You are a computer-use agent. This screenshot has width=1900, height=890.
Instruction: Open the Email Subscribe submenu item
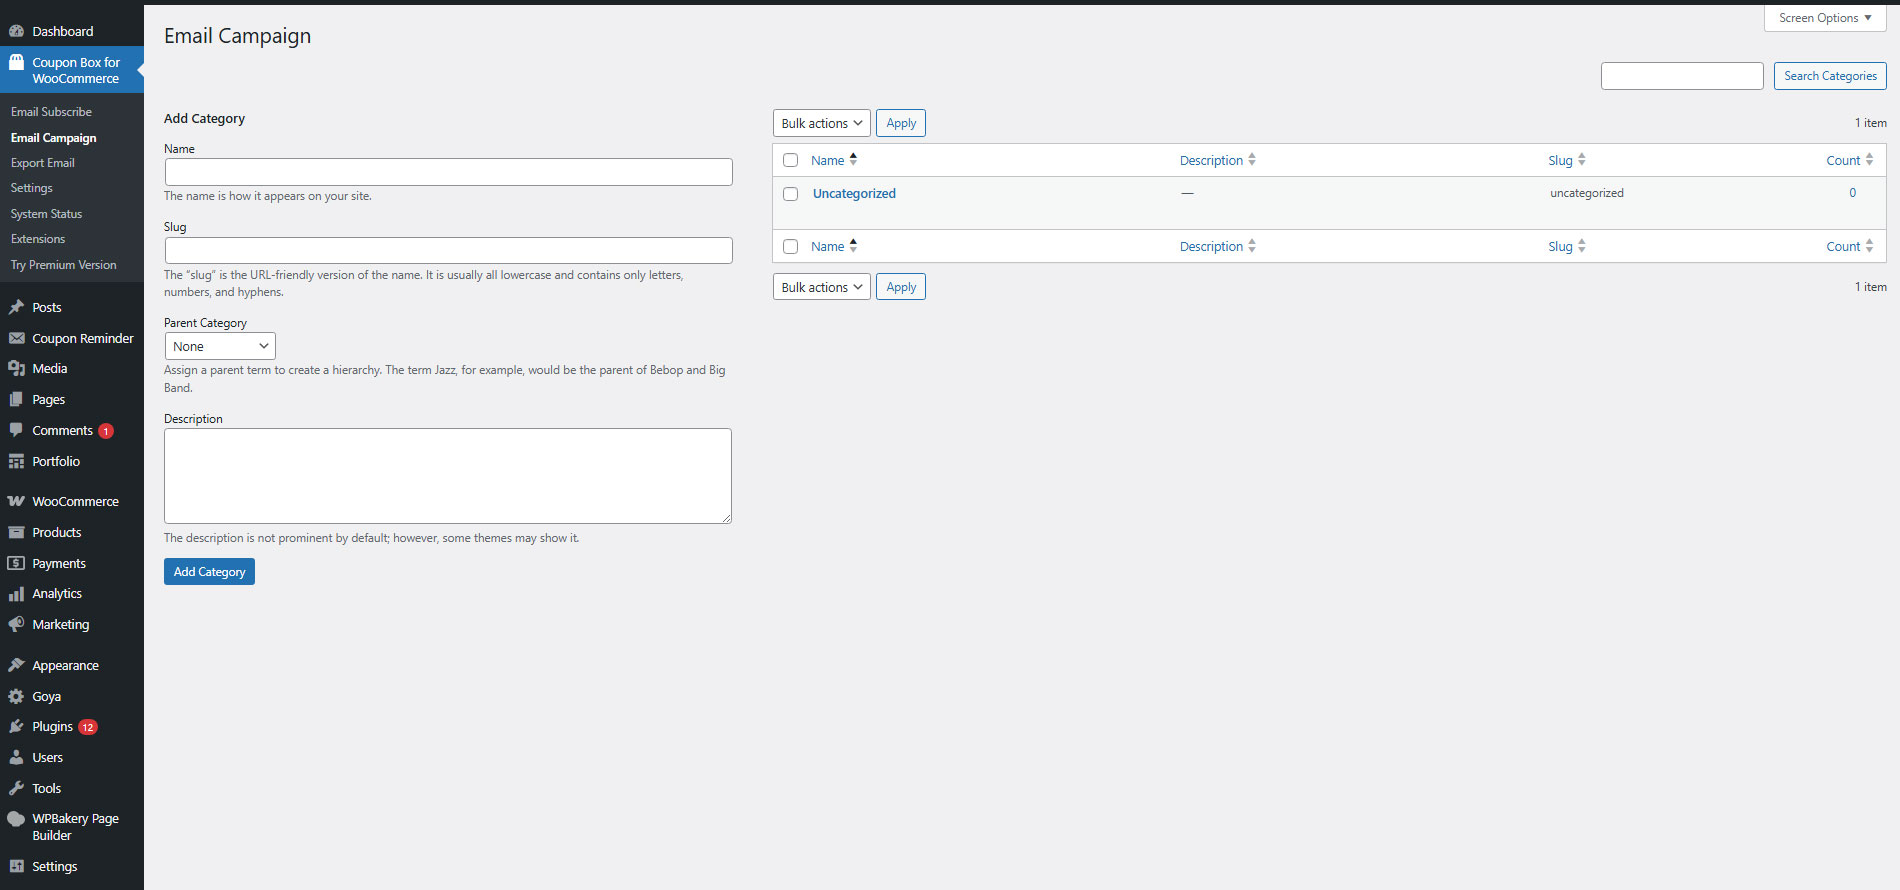pyautogui.click(x=51, y=112)
